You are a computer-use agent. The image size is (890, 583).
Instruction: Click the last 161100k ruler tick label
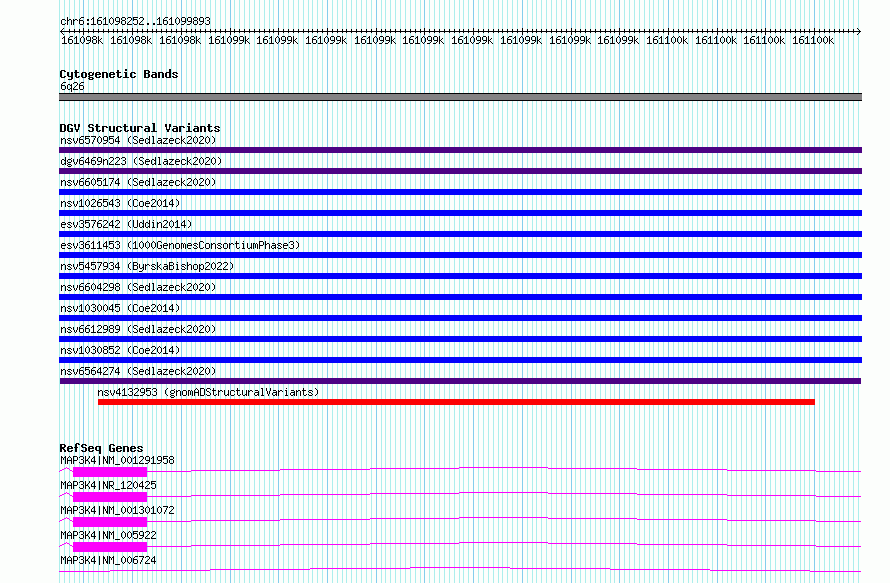pos(813,40)
